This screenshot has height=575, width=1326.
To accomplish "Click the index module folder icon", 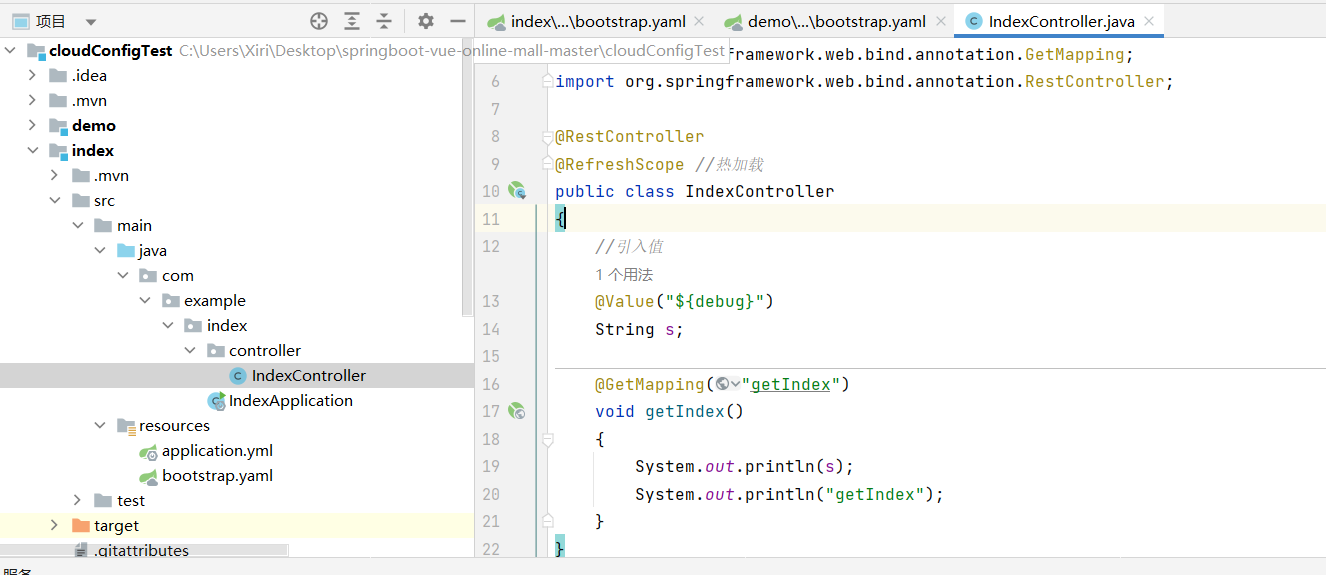I will tap(59, 151).
